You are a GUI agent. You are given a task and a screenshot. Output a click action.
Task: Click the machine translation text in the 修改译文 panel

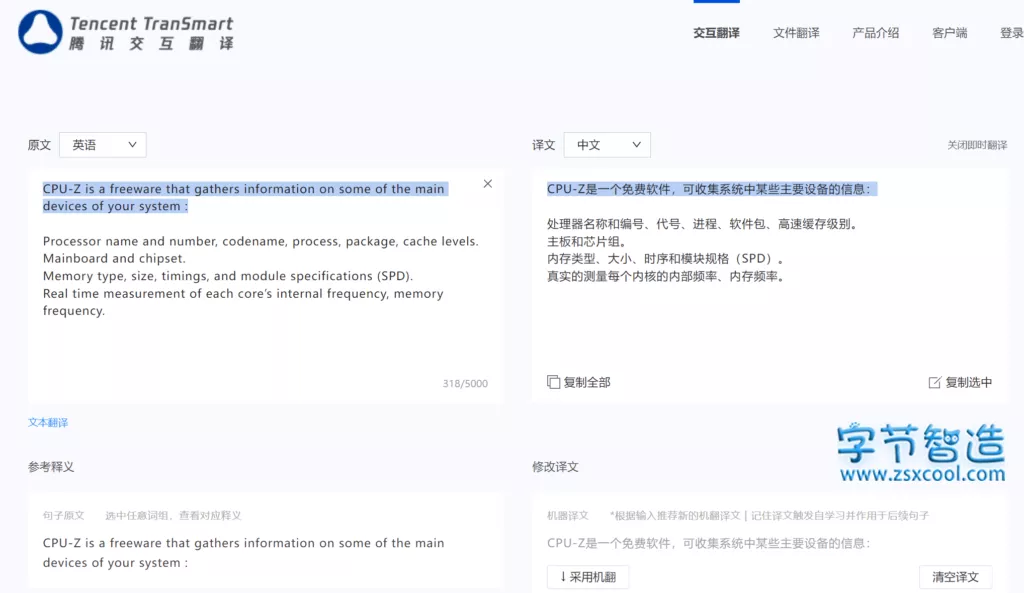pyautogui.click(x=709, y=543)
